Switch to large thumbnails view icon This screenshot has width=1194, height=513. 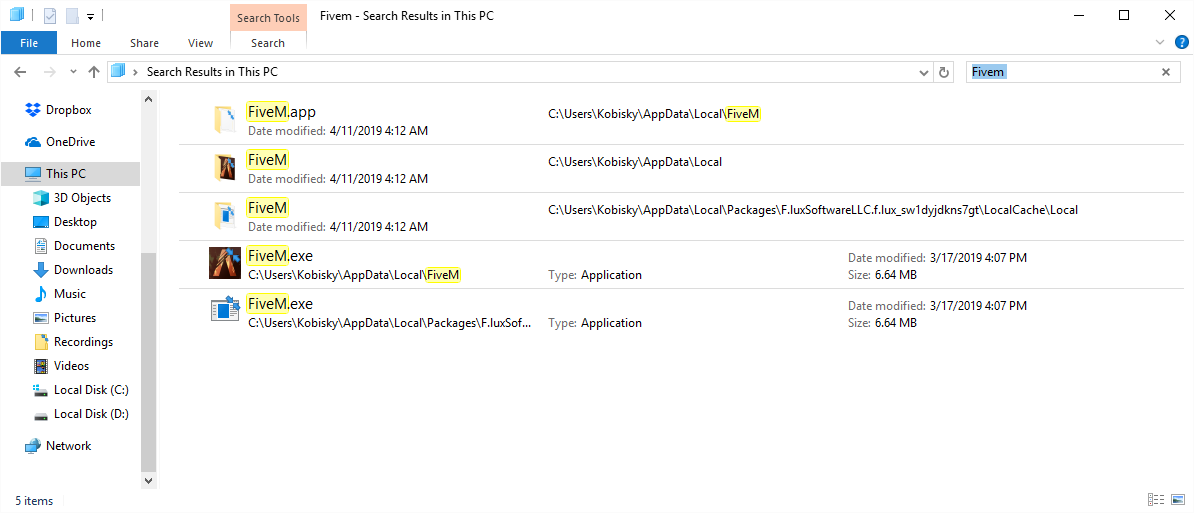click(1178, 500)
